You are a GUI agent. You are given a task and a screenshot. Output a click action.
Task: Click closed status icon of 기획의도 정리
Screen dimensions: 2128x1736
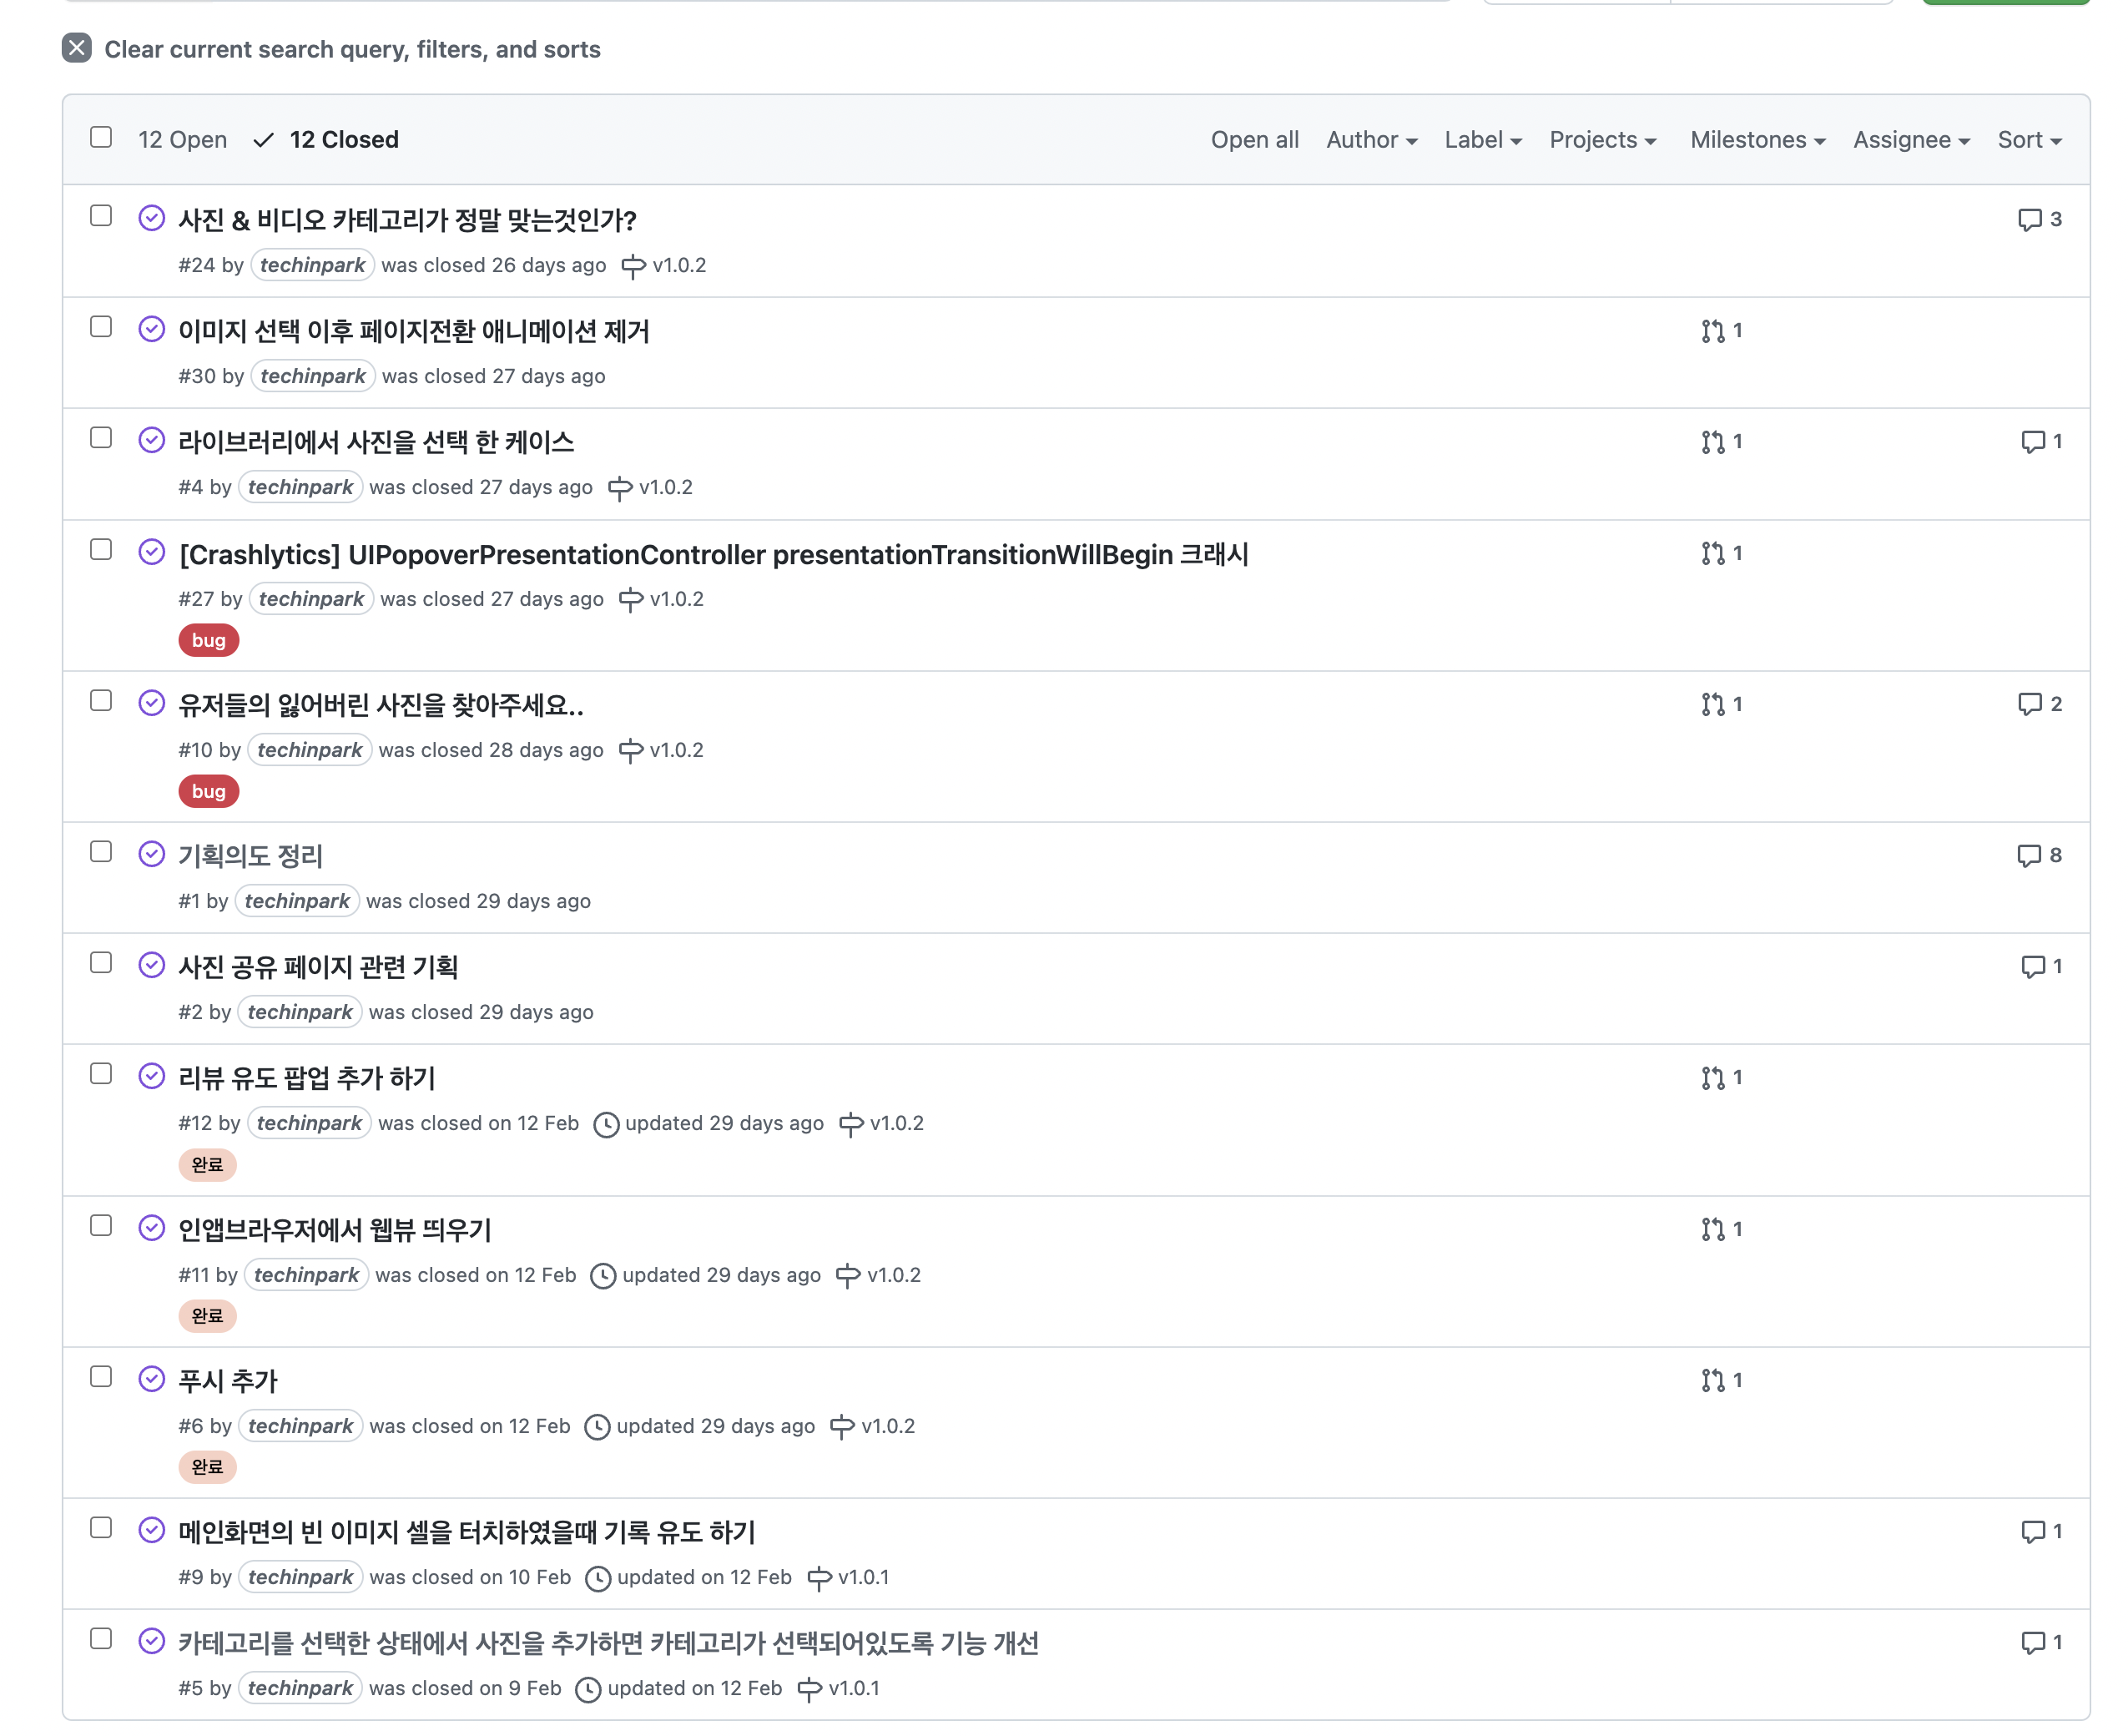pyautogui.click(x=151, y=854)
